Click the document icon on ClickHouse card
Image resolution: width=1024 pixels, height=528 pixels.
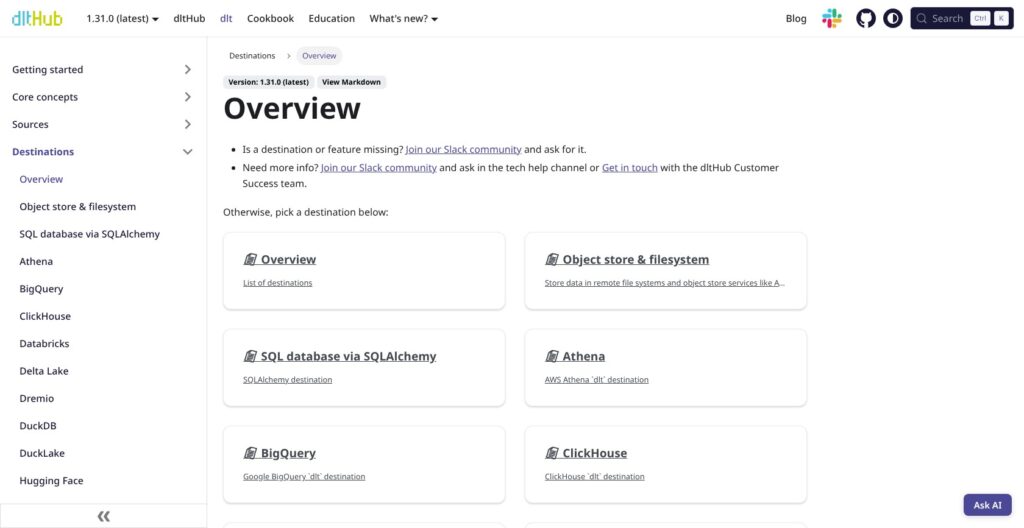pyautogui.click(x=552, y=453)
